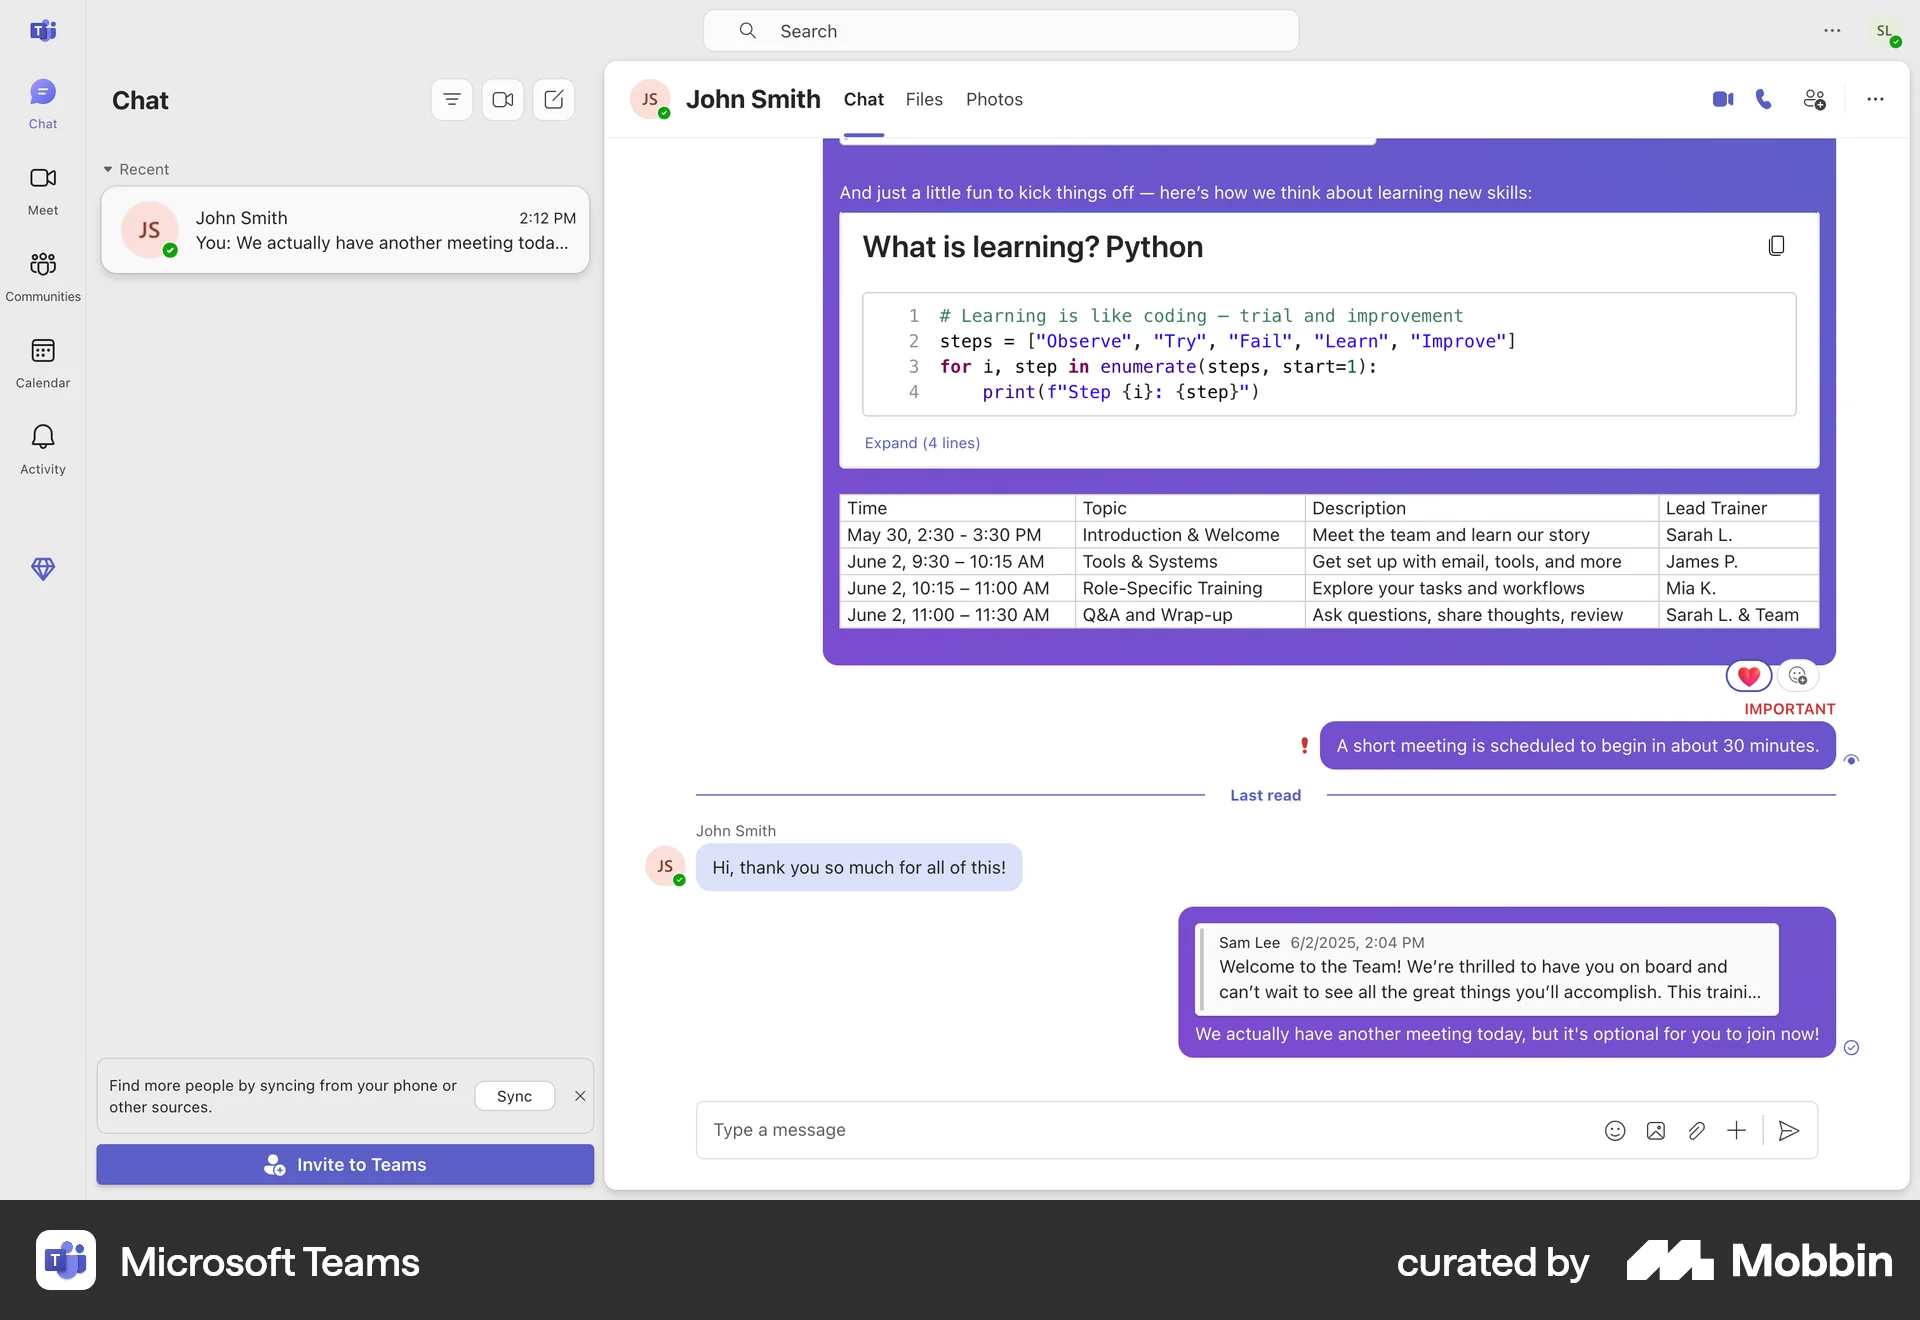1920x1320 pixels.
Task: Copy the Python code snippet
Action: (x=1776, y=245)
